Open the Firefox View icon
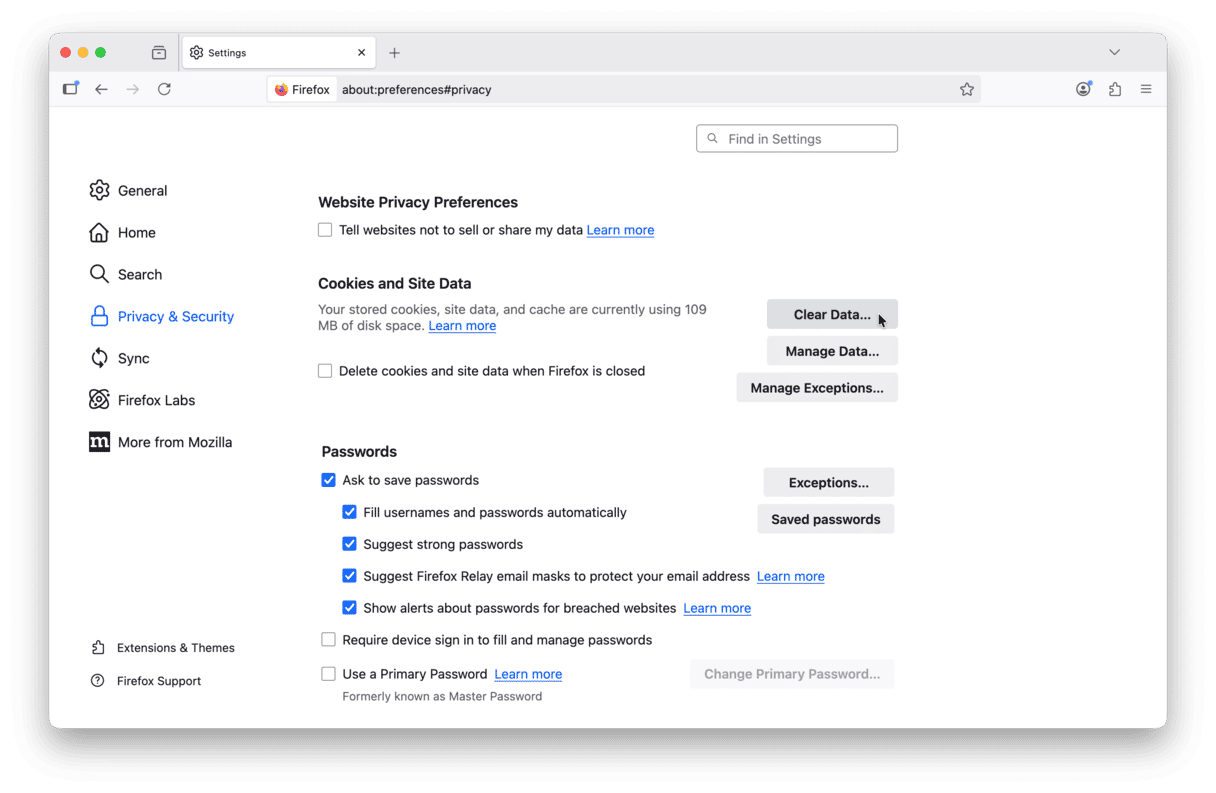 [159, 53]
